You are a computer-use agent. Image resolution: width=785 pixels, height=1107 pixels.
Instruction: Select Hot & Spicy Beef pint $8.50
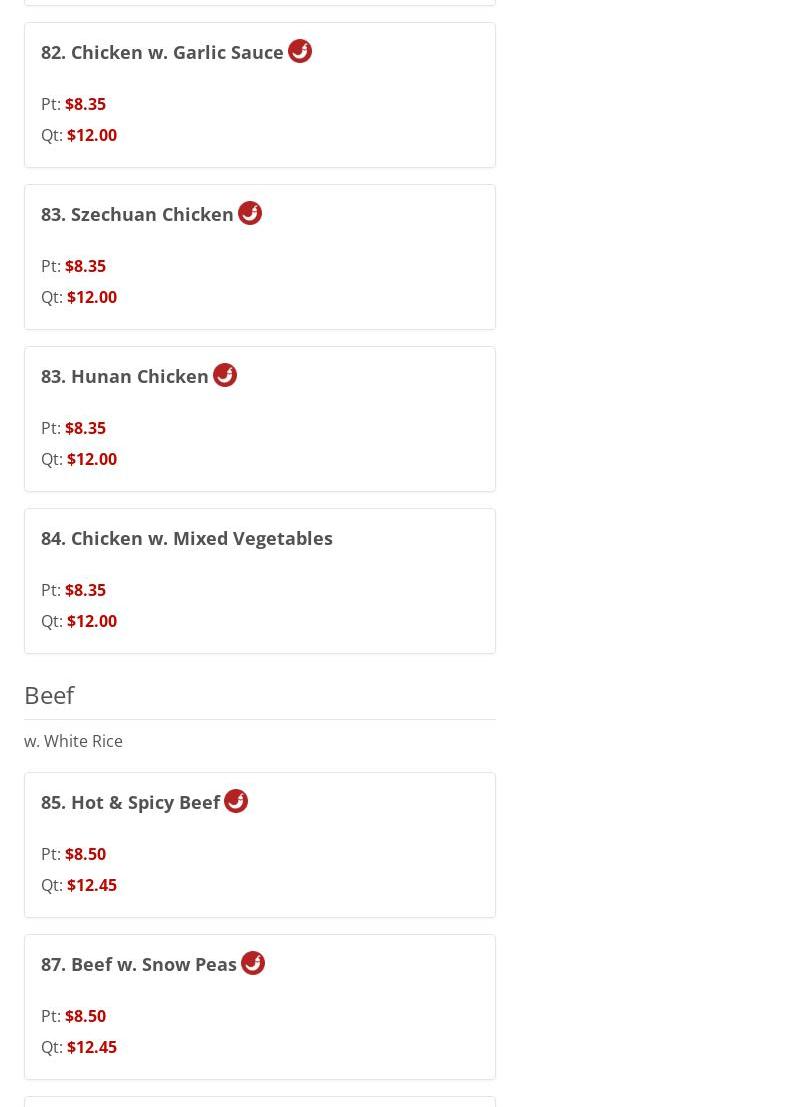[85, 854]
